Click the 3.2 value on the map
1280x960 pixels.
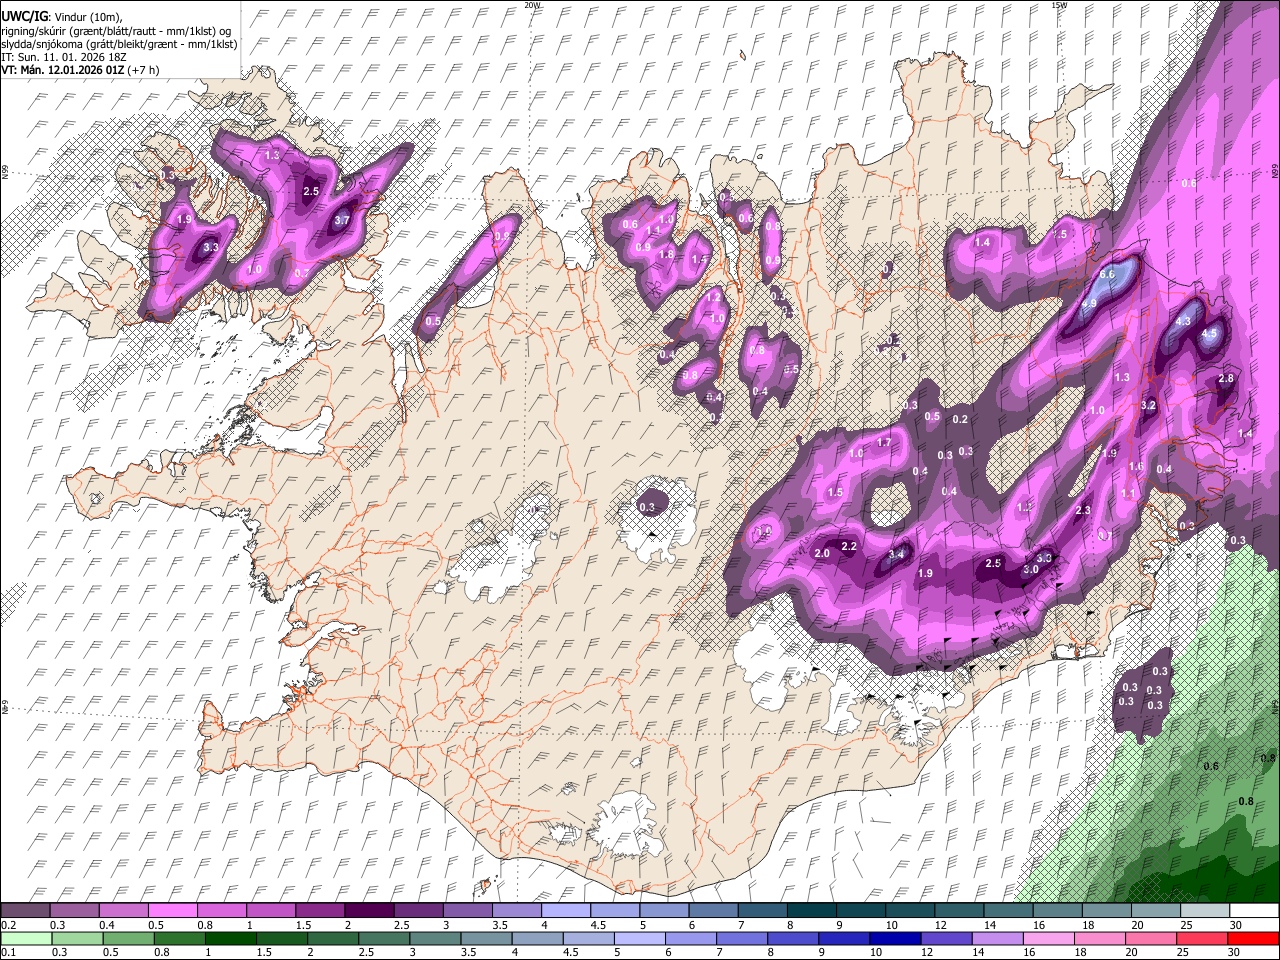[1148, 406]
